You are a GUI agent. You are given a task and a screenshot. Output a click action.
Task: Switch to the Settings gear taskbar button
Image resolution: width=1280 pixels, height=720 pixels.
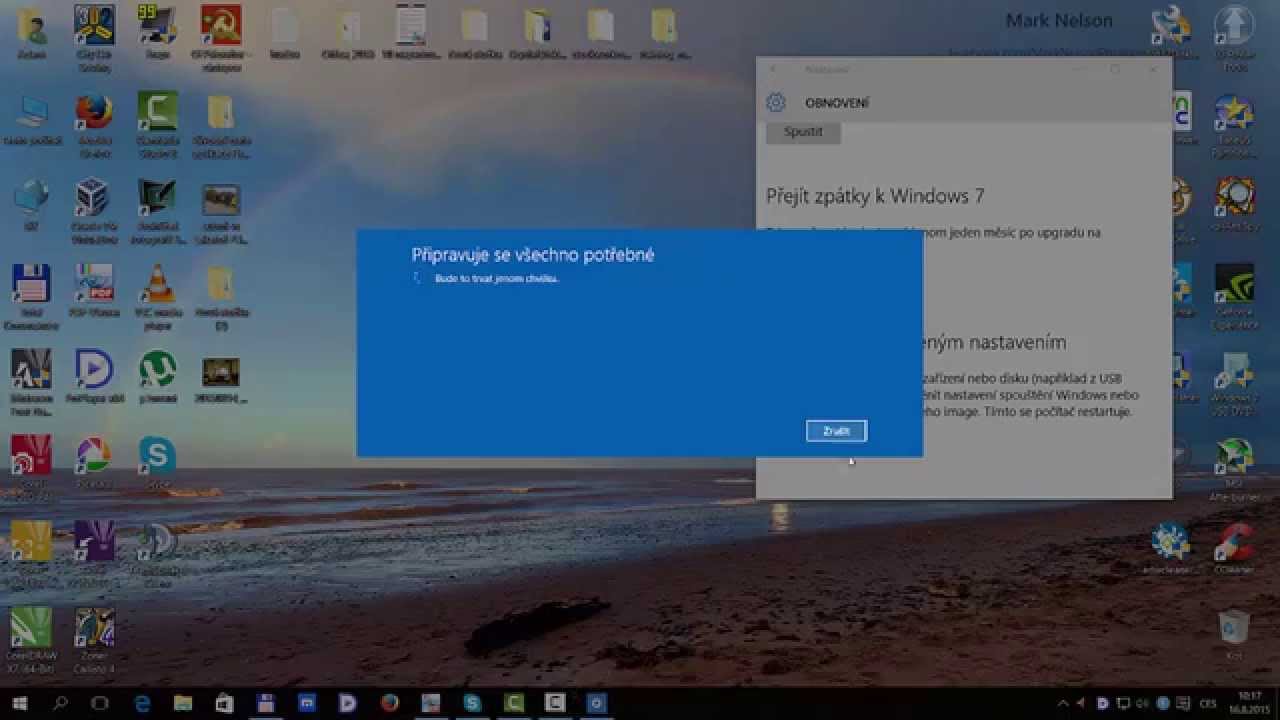[x=596, y=703]
